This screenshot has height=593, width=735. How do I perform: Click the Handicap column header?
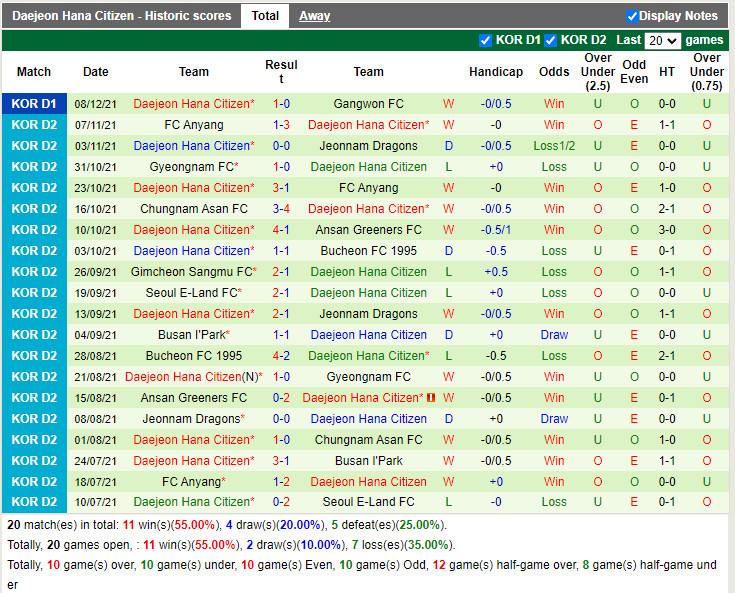(x=495, y=72)
